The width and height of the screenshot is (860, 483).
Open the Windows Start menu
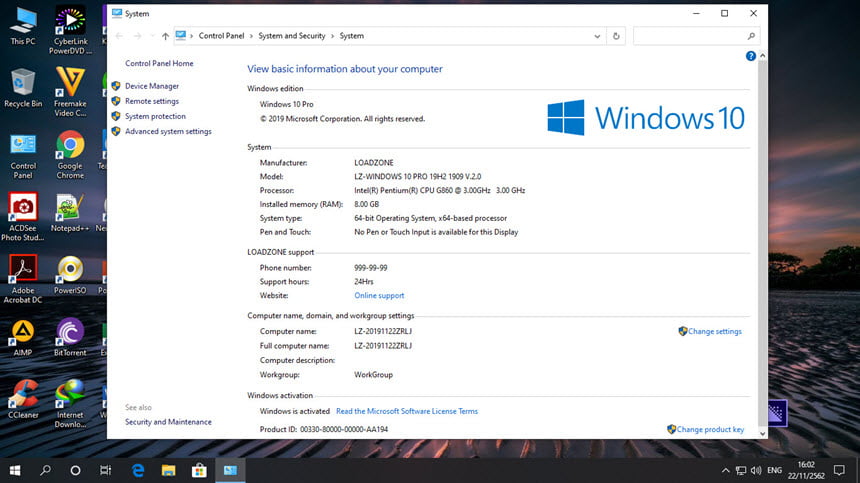[15, 470]
